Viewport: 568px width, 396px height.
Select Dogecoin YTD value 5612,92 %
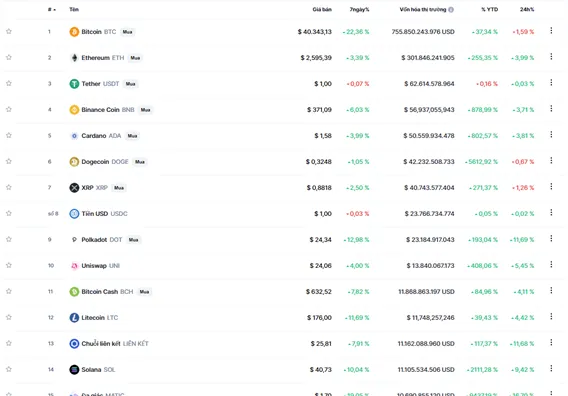coord(481,162)
